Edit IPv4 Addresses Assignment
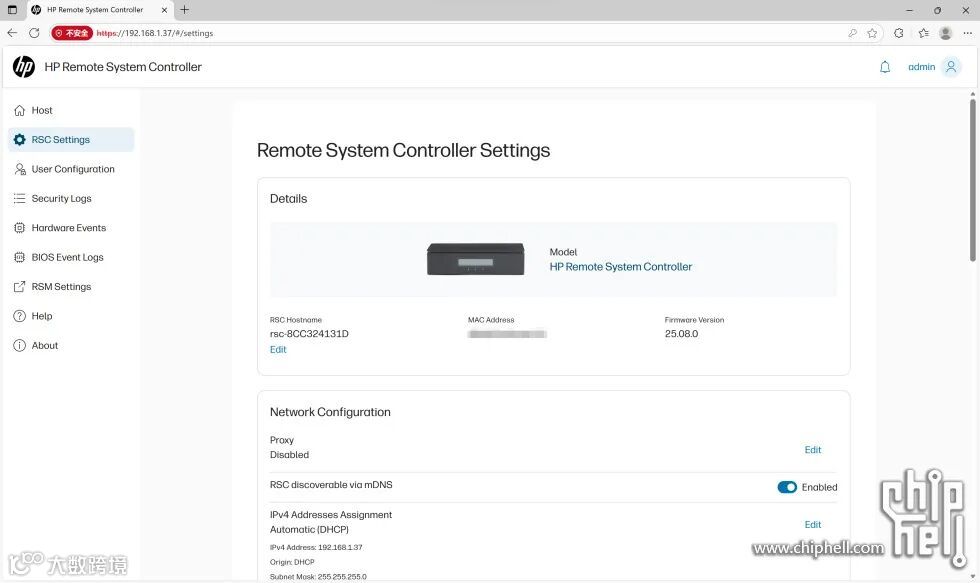 (812, 524)
